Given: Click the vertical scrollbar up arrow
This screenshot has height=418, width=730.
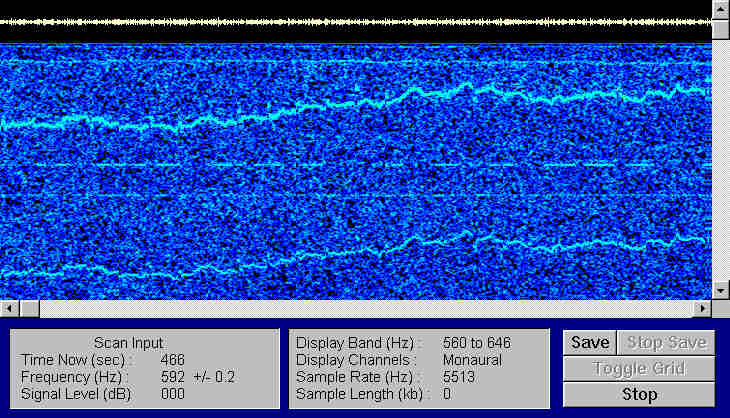Looking at the screenshot, I should point(721,9).
